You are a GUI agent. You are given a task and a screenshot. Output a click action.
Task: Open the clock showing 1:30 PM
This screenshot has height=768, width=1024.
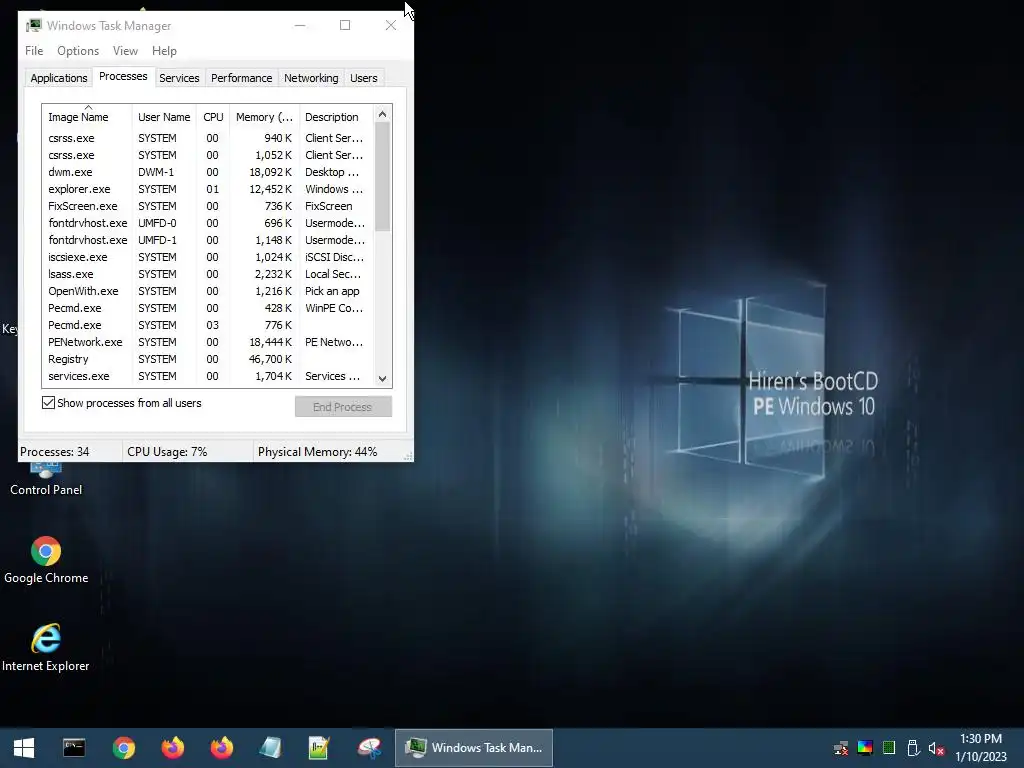(x=980, y=739)
